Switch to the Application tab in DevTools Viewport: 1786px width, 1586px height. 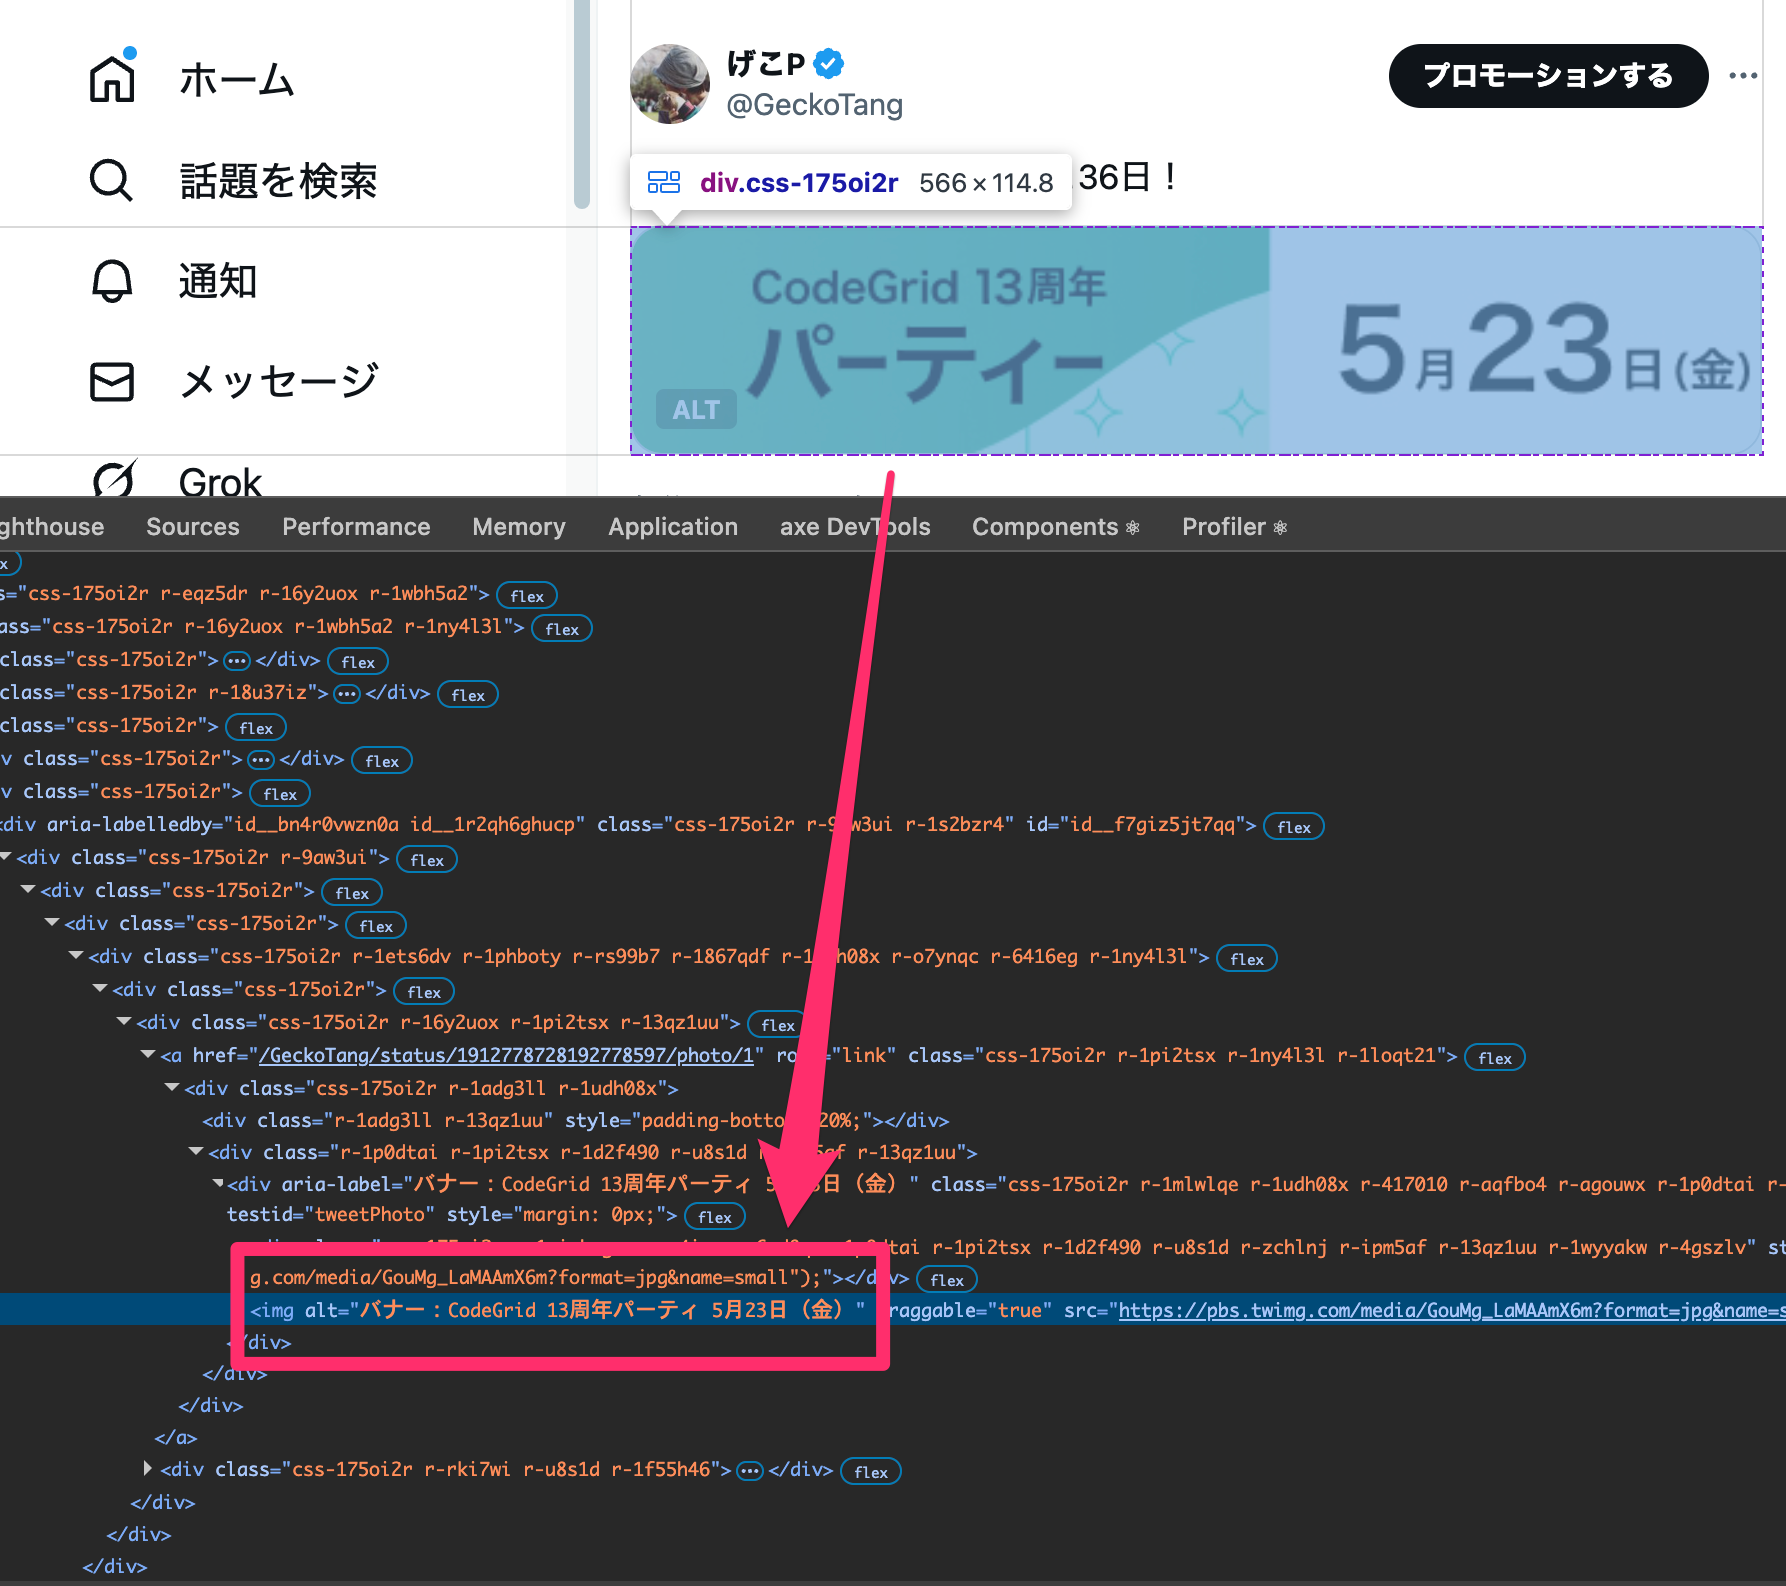(673, 527)
